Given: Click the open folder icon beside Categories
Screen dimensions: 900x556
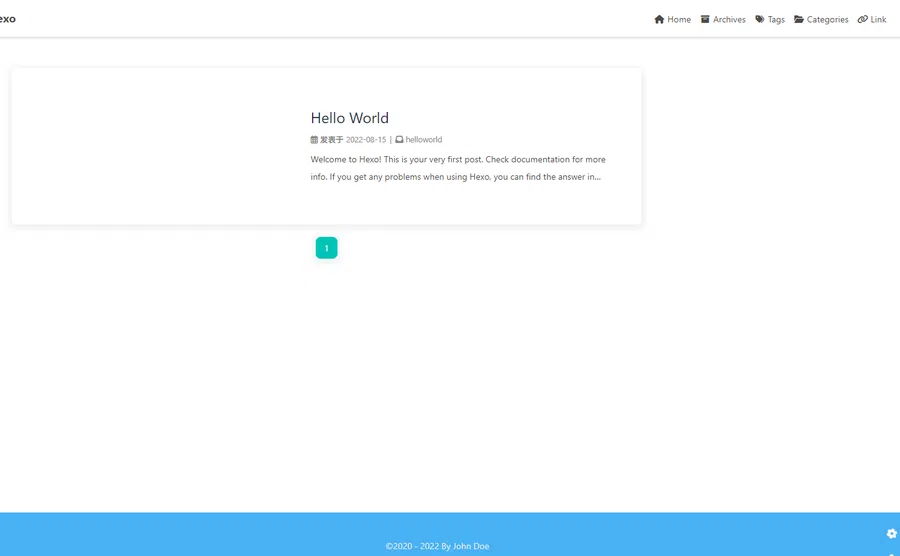Looking at the screenshot, I should 799,20.
